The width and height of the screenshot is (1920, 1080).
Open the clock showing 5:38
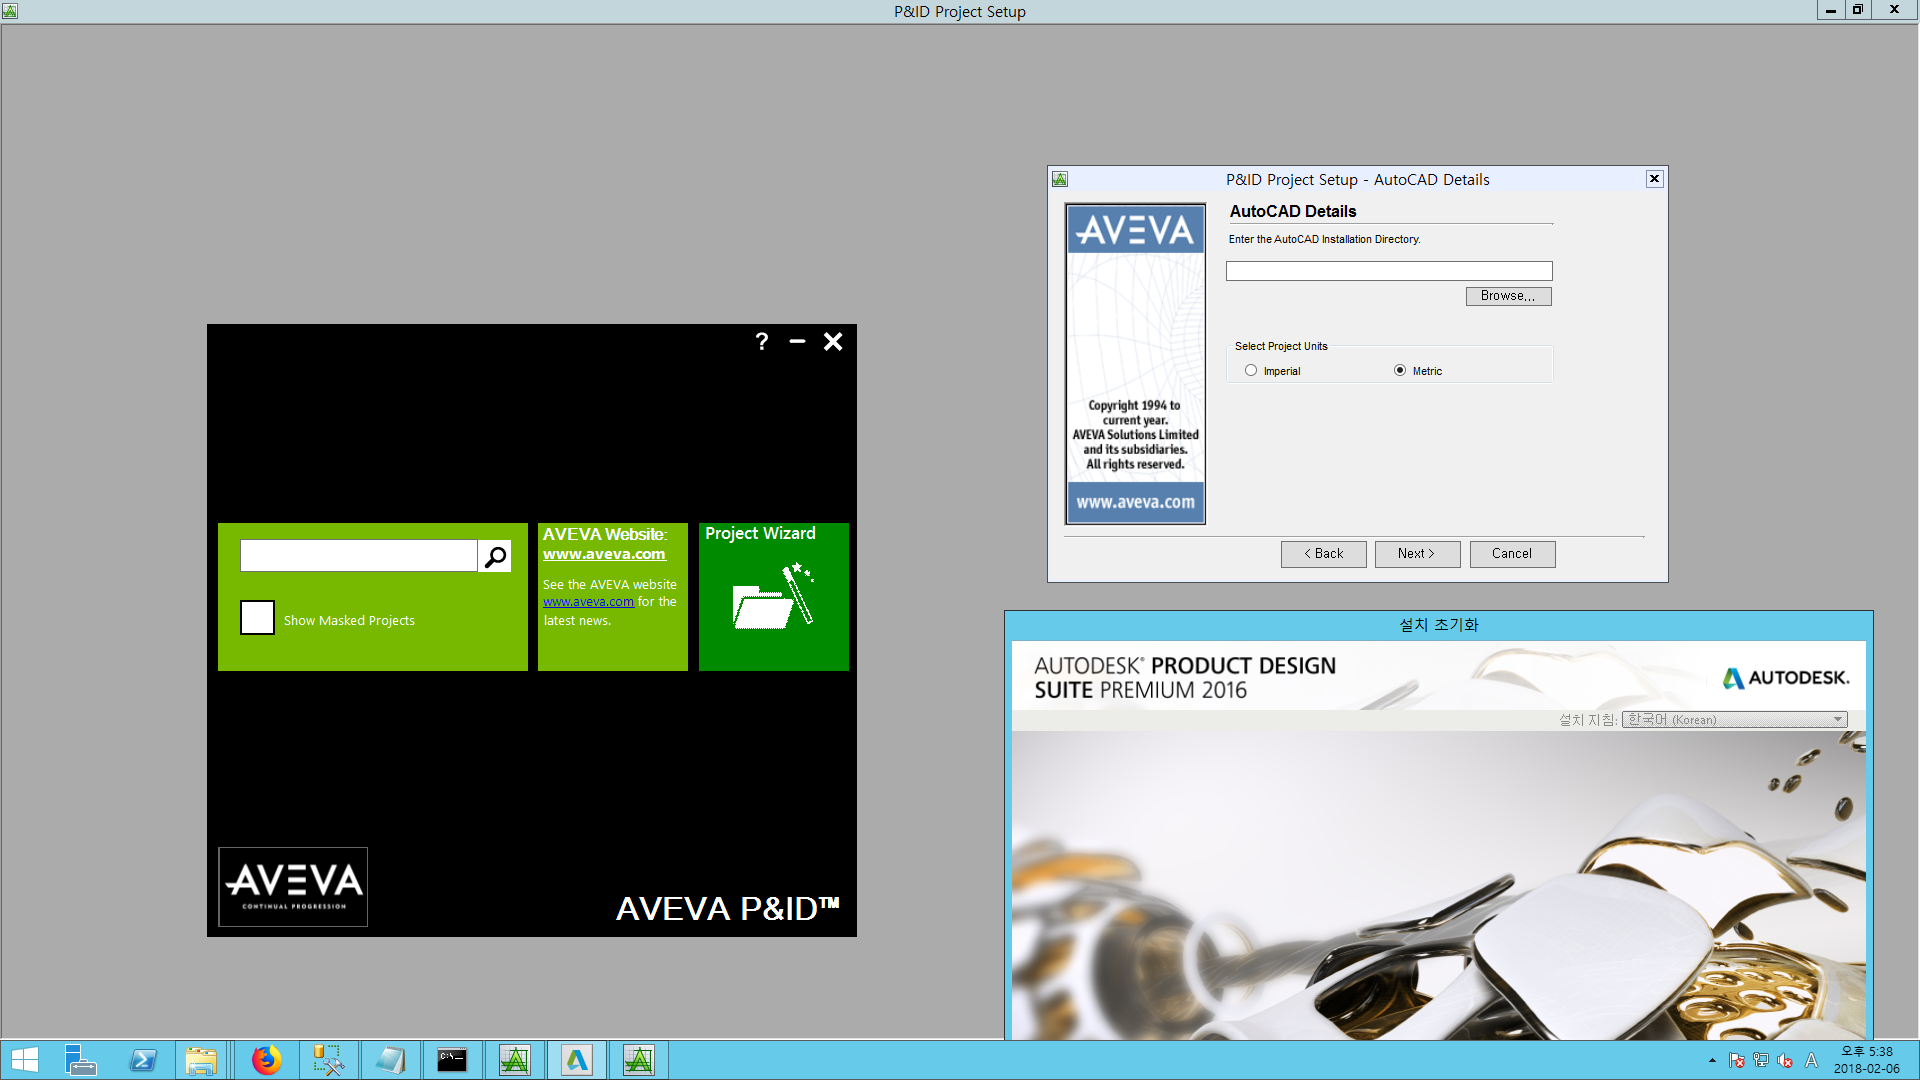(1866, 1060)
